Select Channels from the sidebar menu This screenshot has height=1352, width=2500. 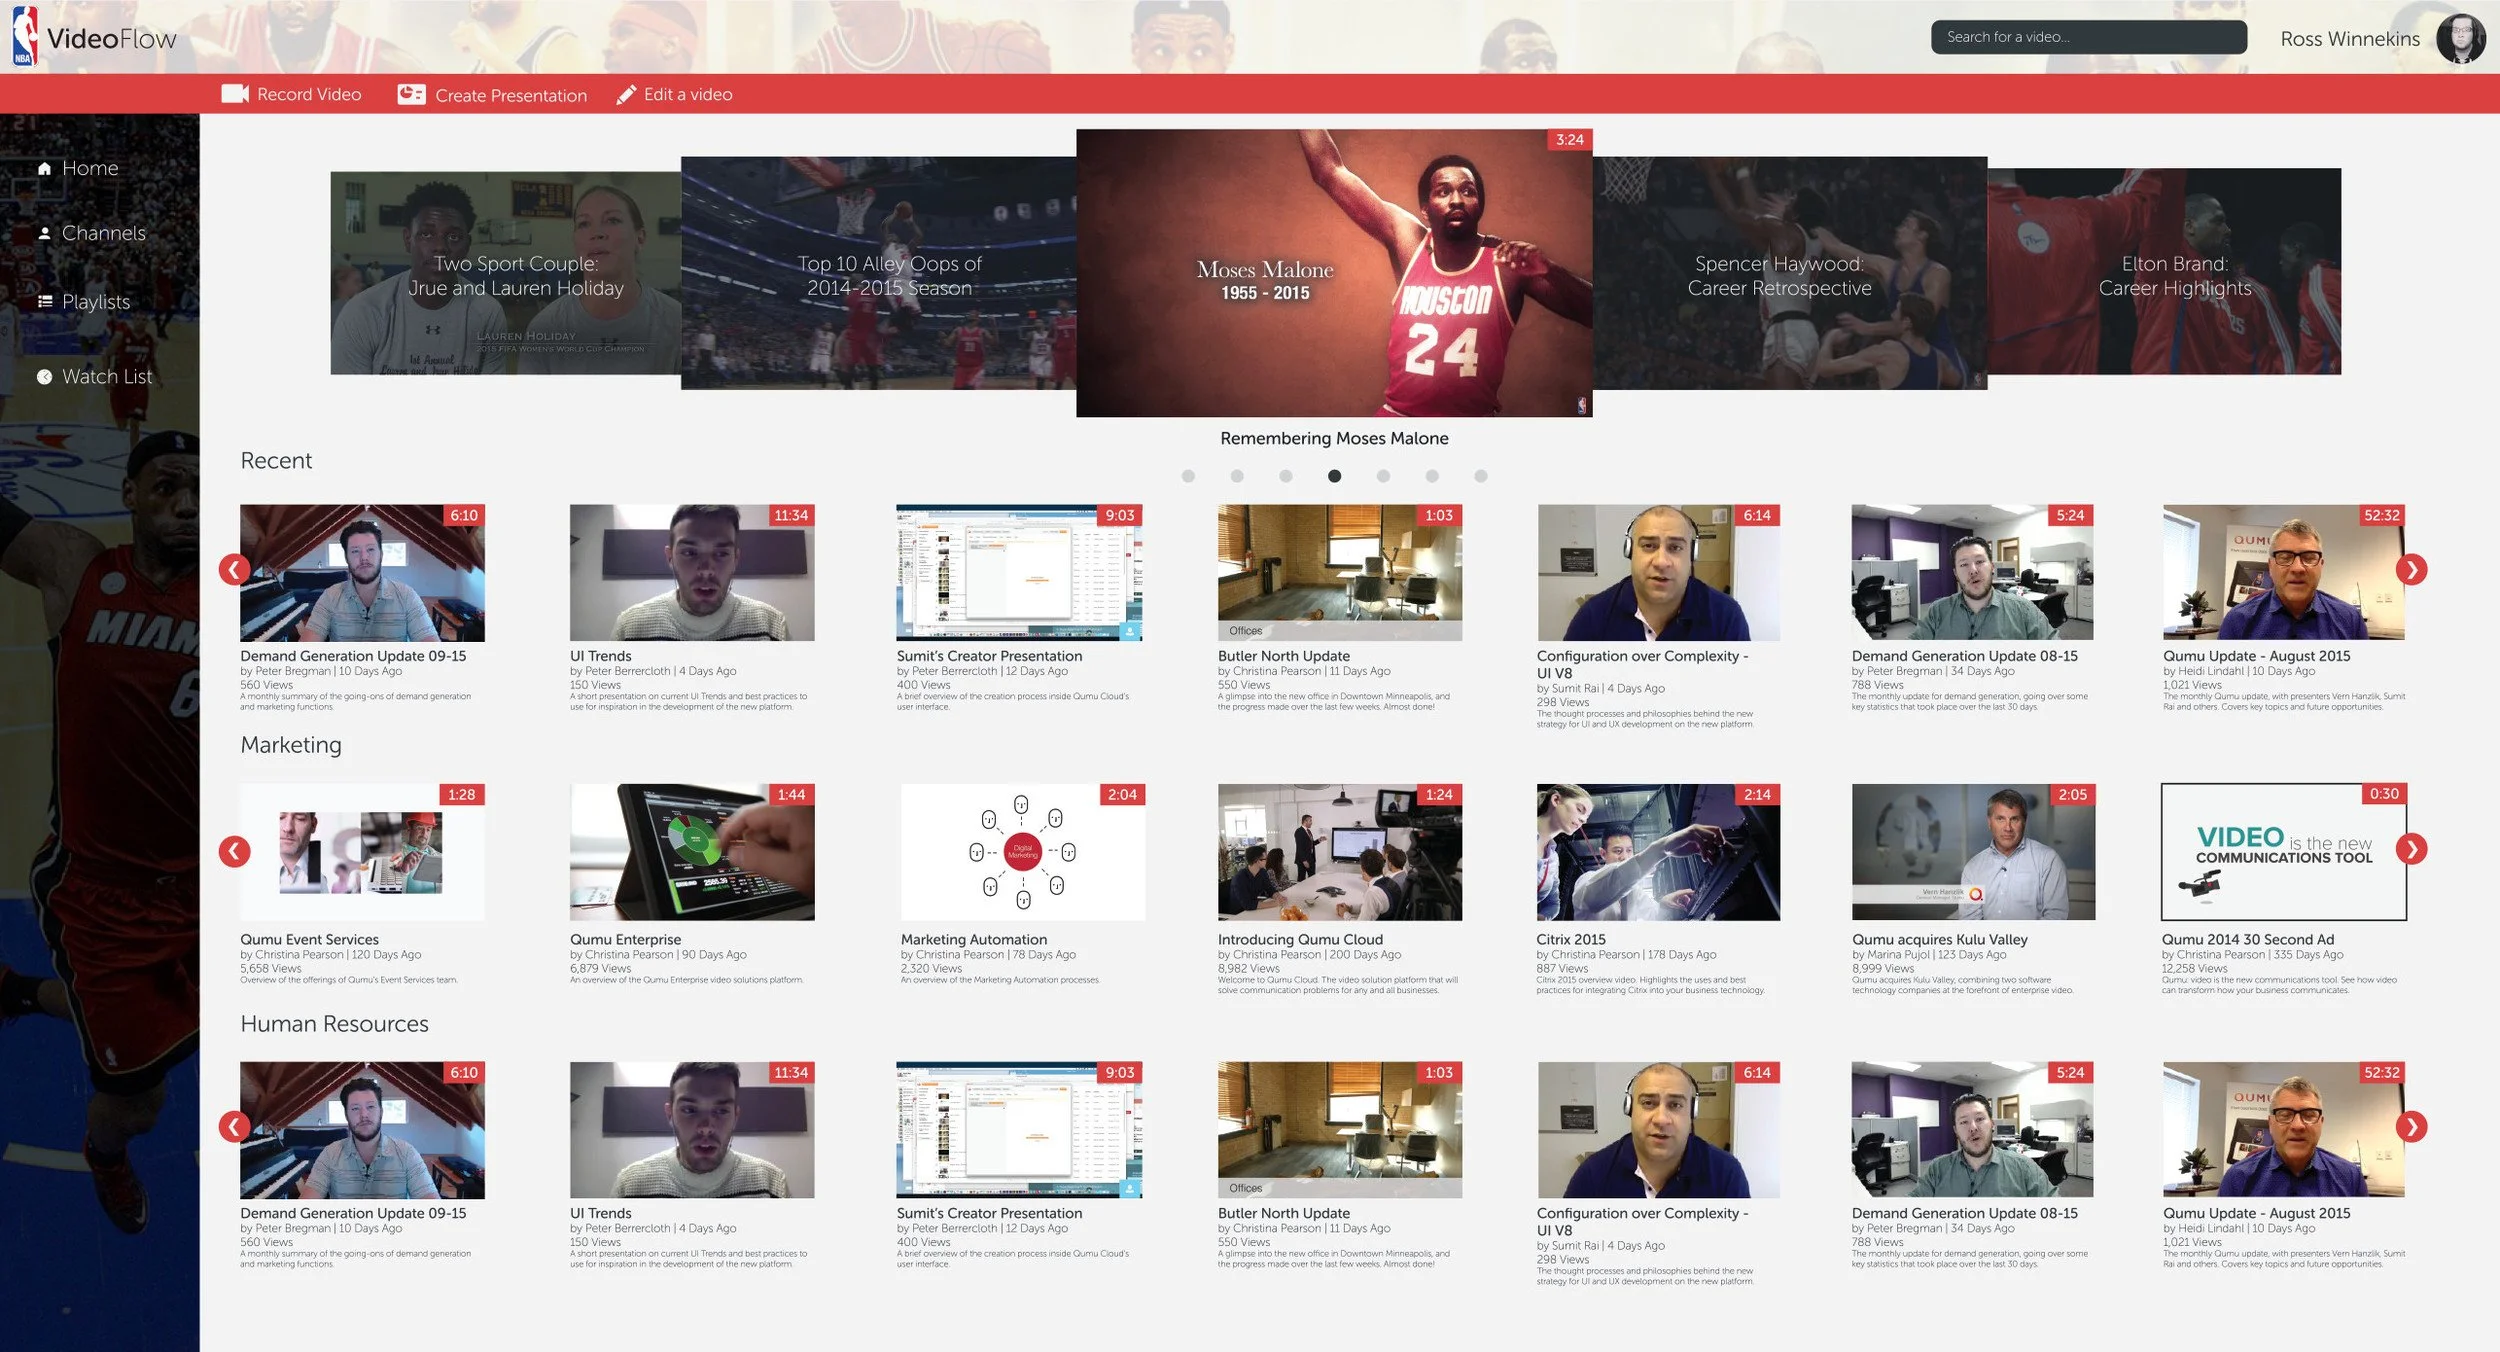[103, 232]
